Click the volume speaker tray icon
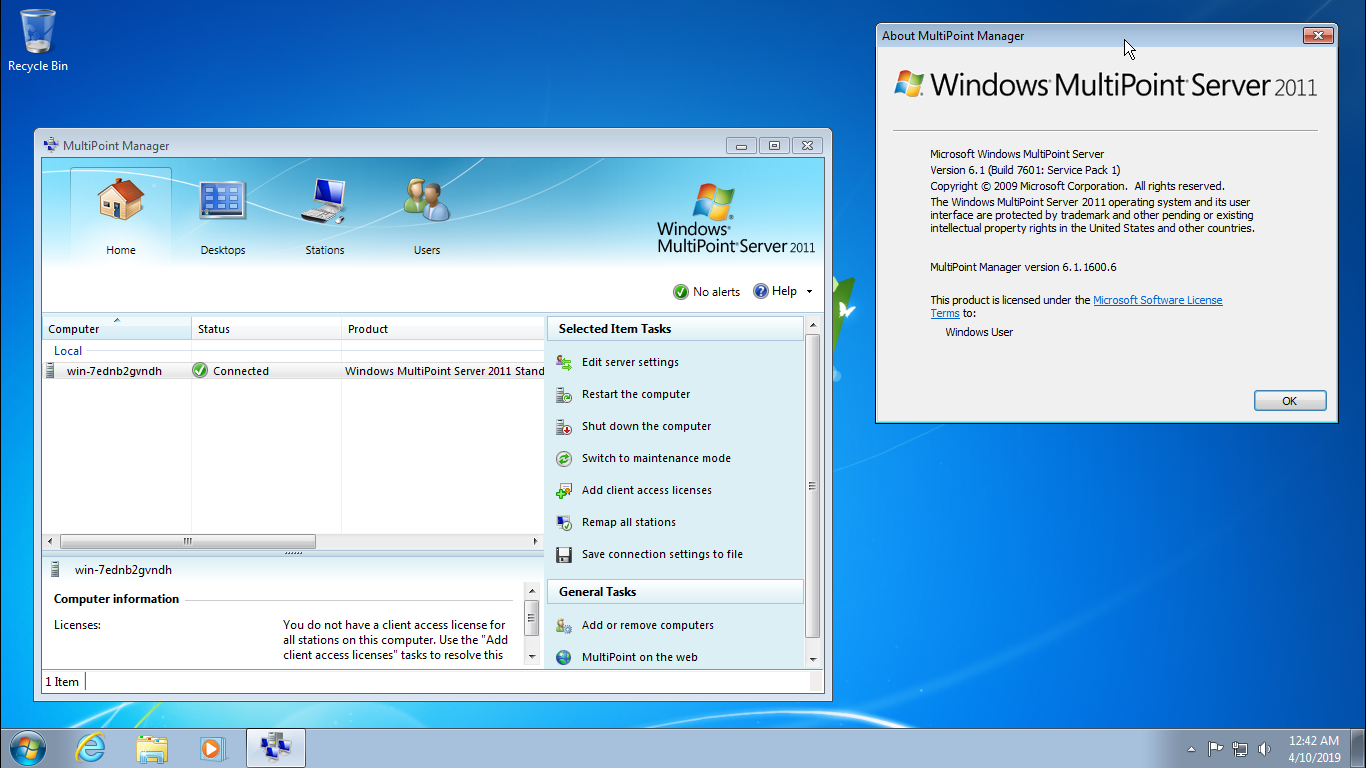Screen dimensions: 1366x768 tap(1264, 748)
